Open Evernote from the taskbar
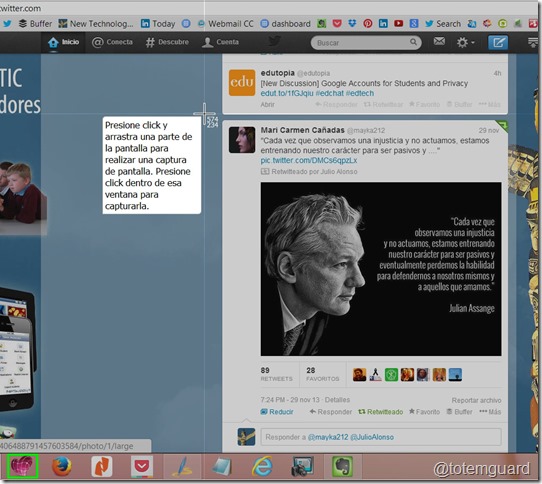Screen dimensions: 542x484 342,467
